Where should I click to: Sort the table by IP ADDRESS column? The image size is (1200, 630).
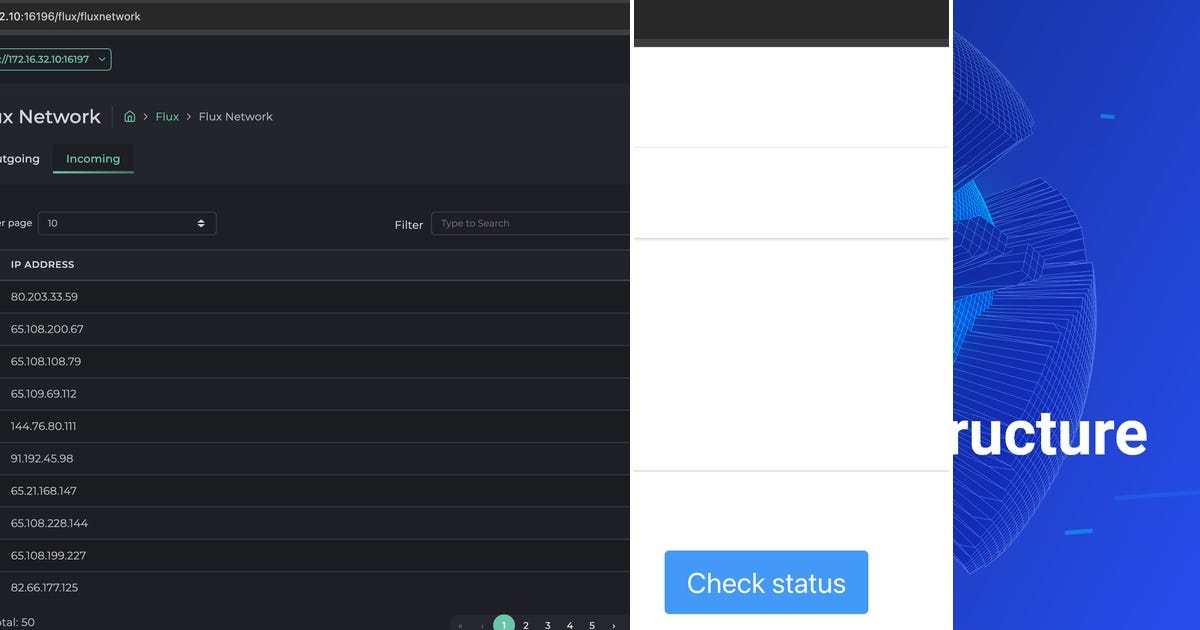tap(42, 264)
